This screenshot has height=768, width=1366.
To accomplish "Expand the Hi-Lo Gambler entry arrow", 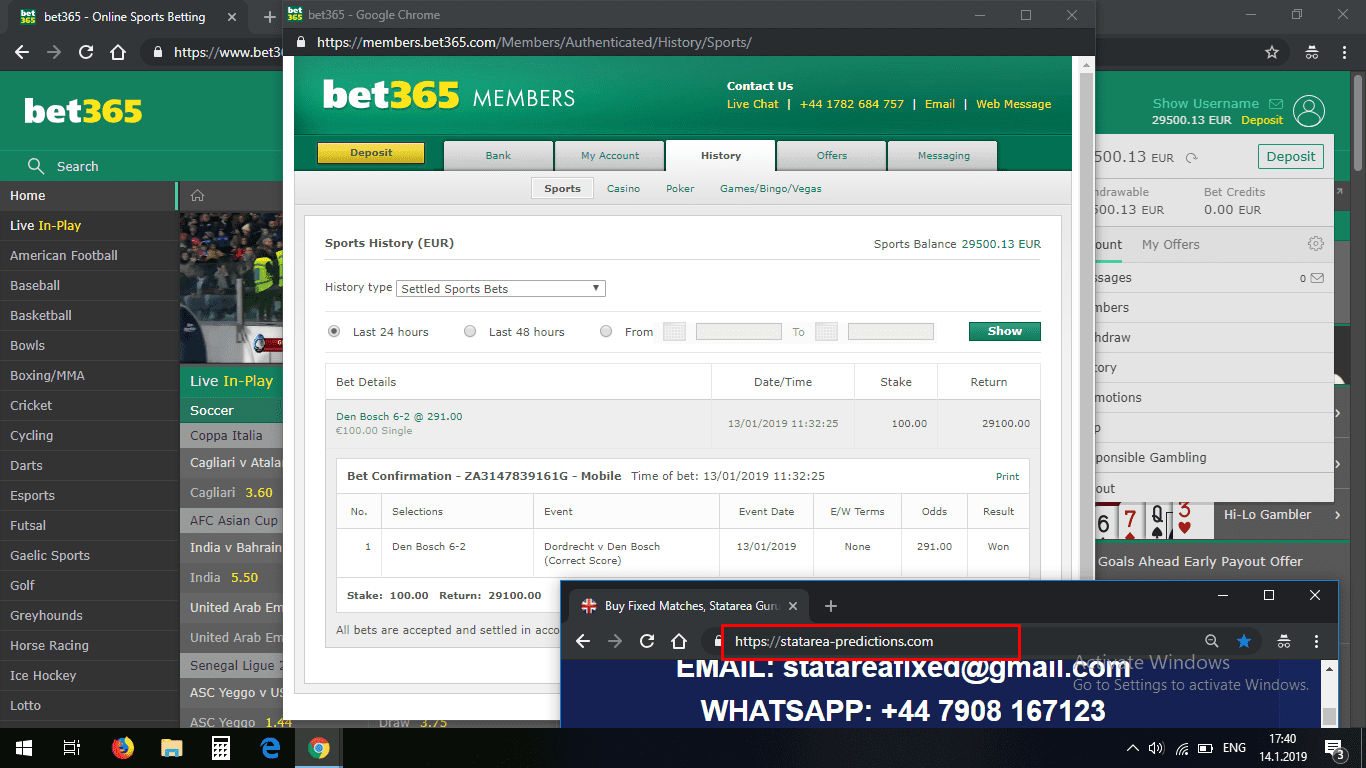I will coord(1338,514).
